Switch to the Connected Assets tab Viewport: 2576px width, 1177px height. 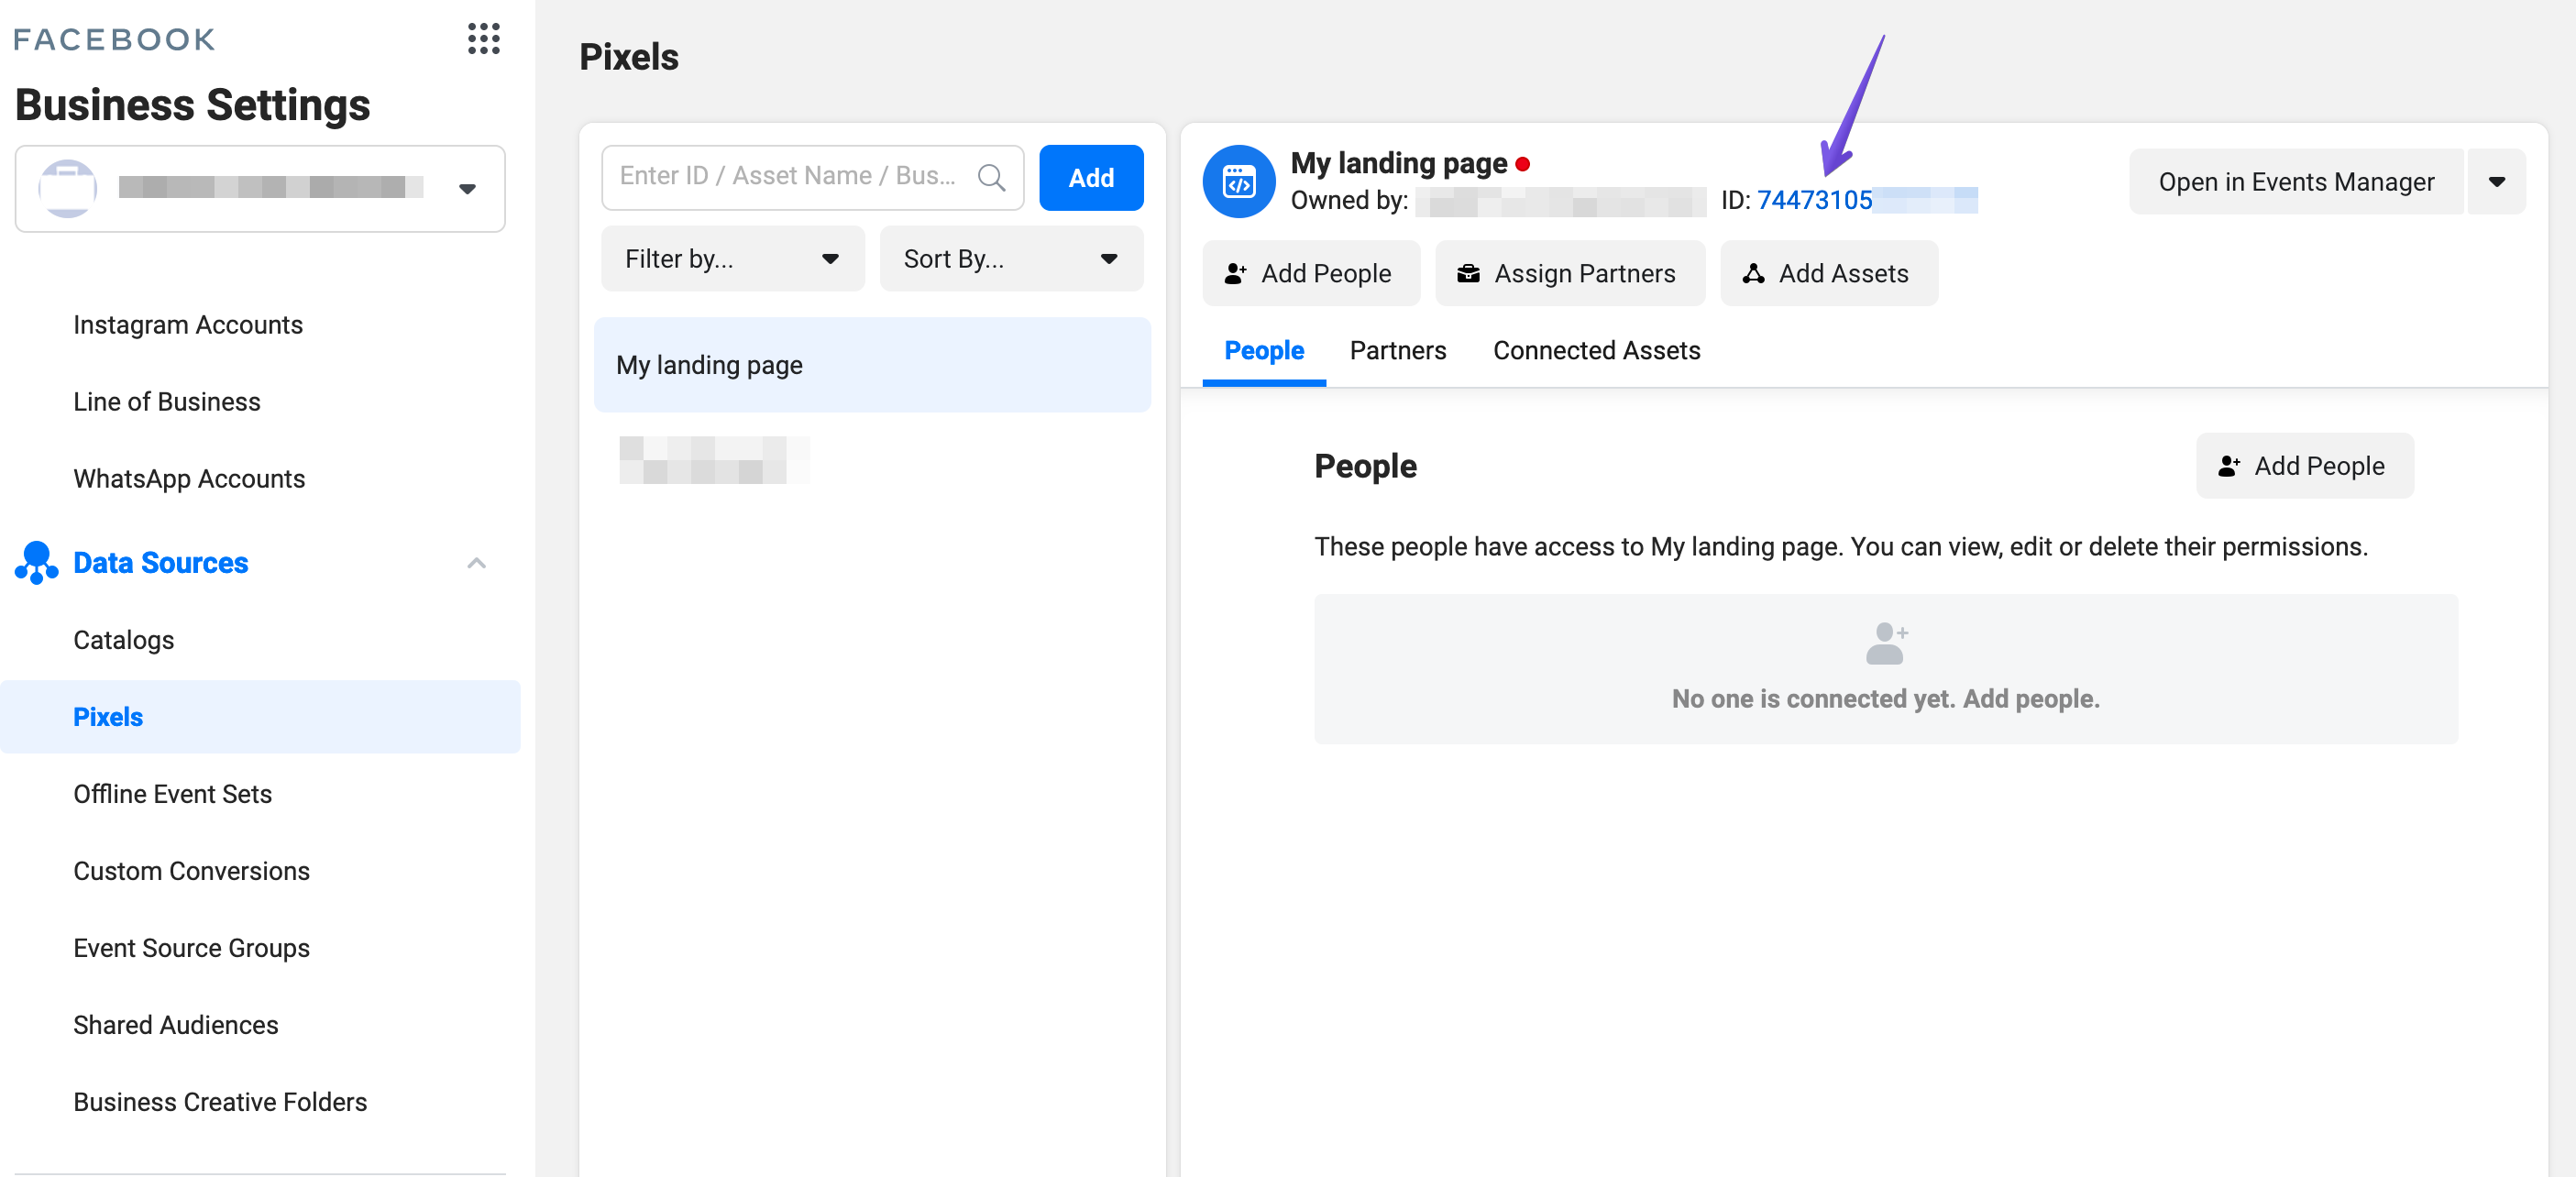point(1596,351)
